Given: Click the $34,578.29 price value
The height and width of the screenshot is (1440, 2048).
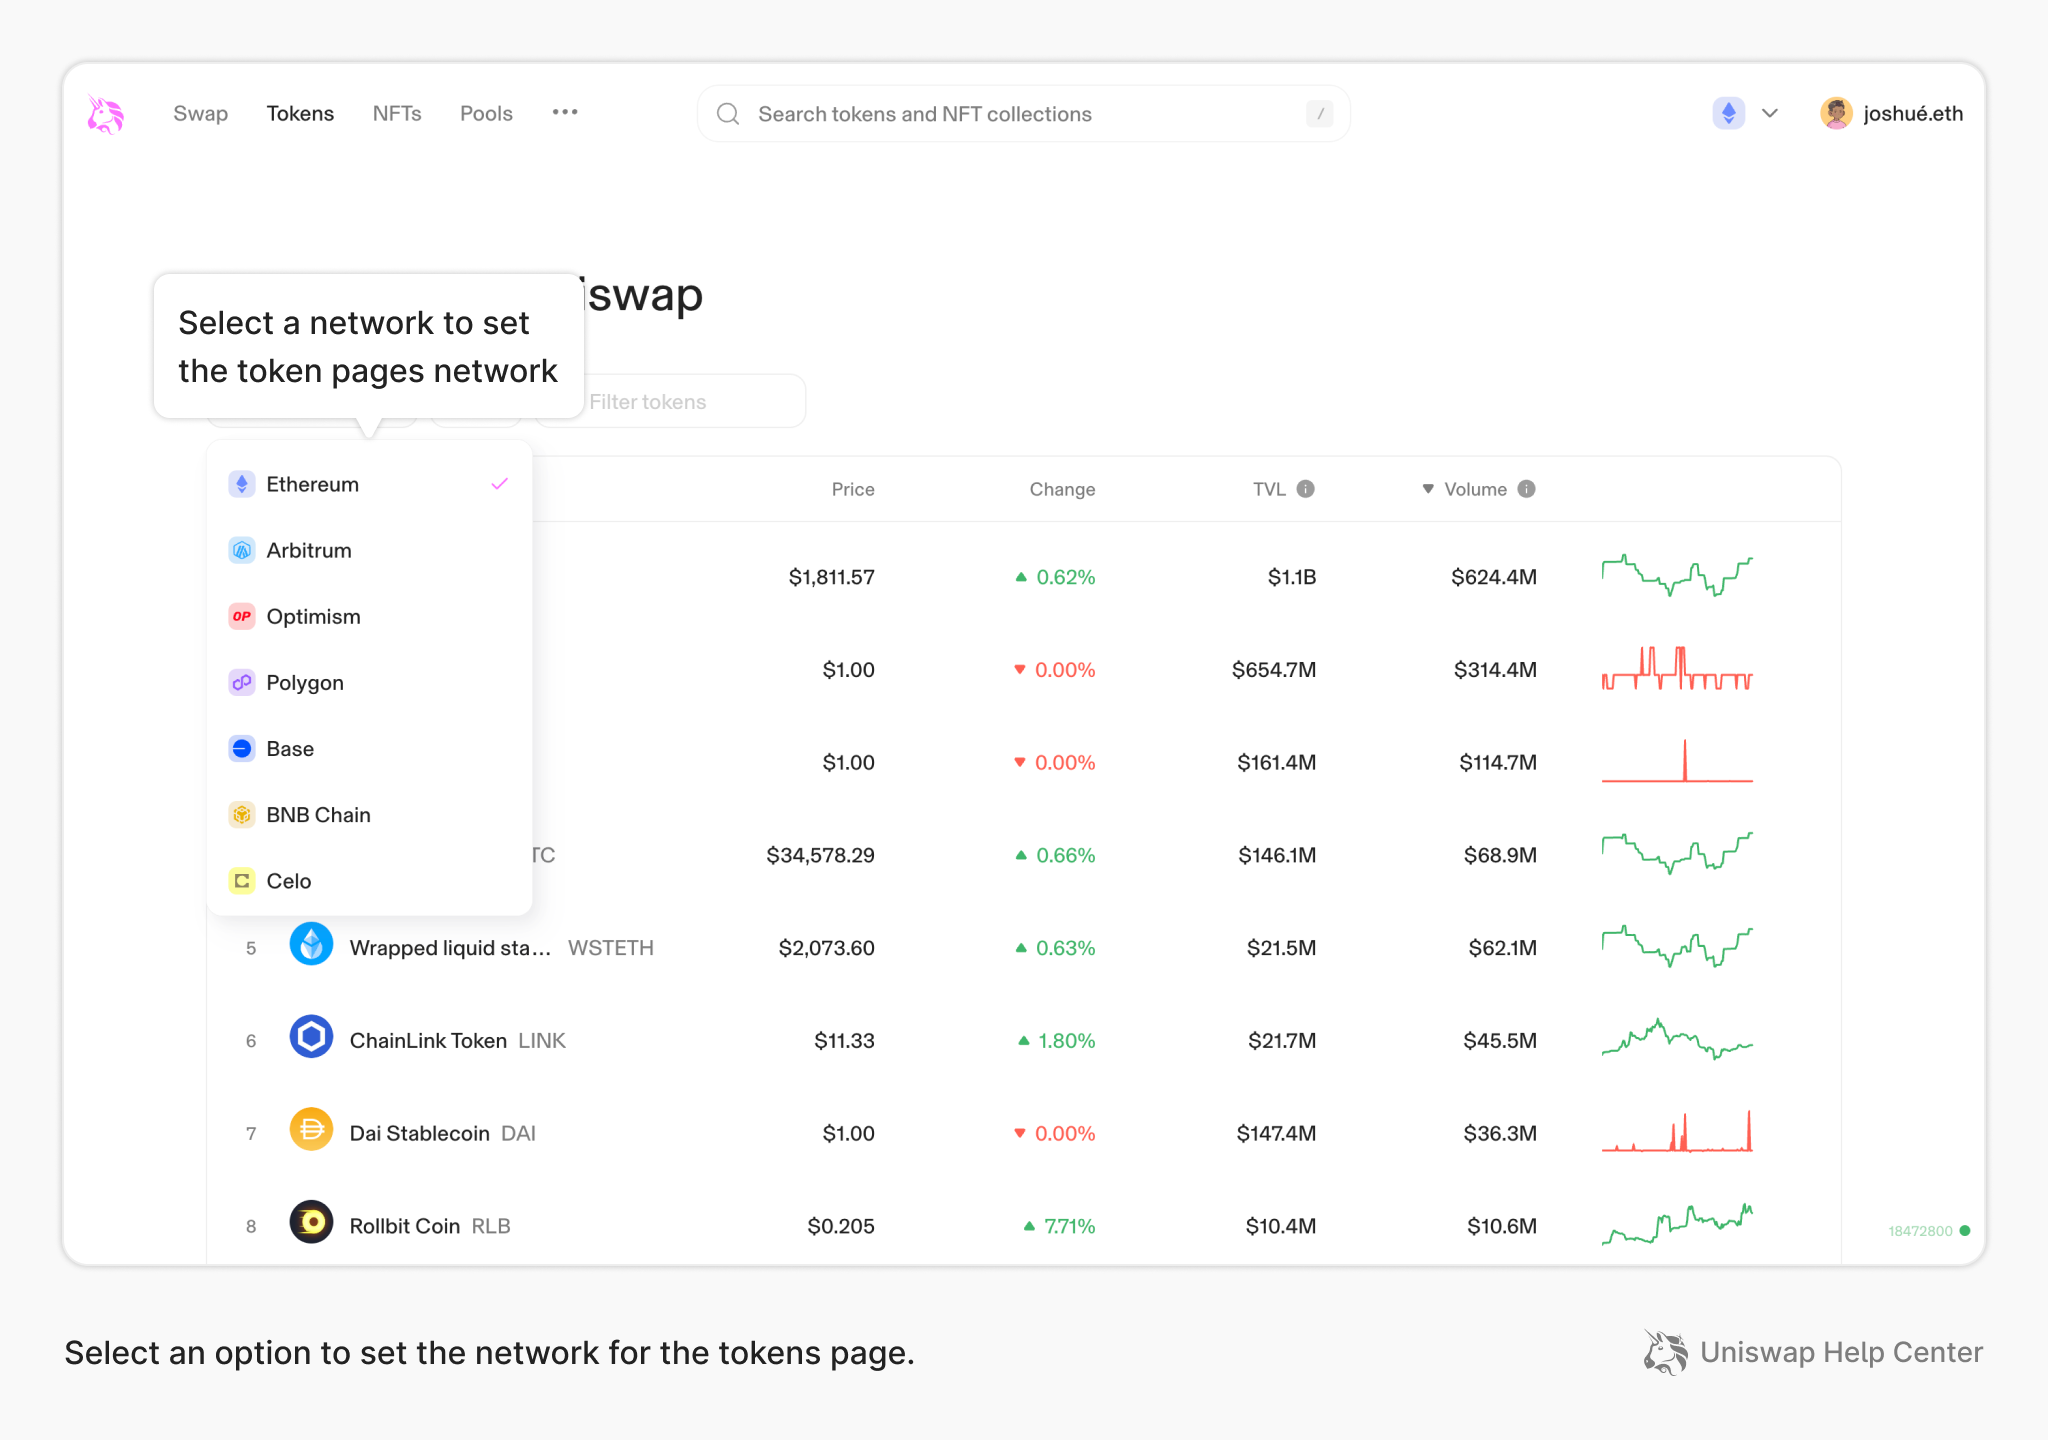Looking at the screenshot, I should click(820, 855).
